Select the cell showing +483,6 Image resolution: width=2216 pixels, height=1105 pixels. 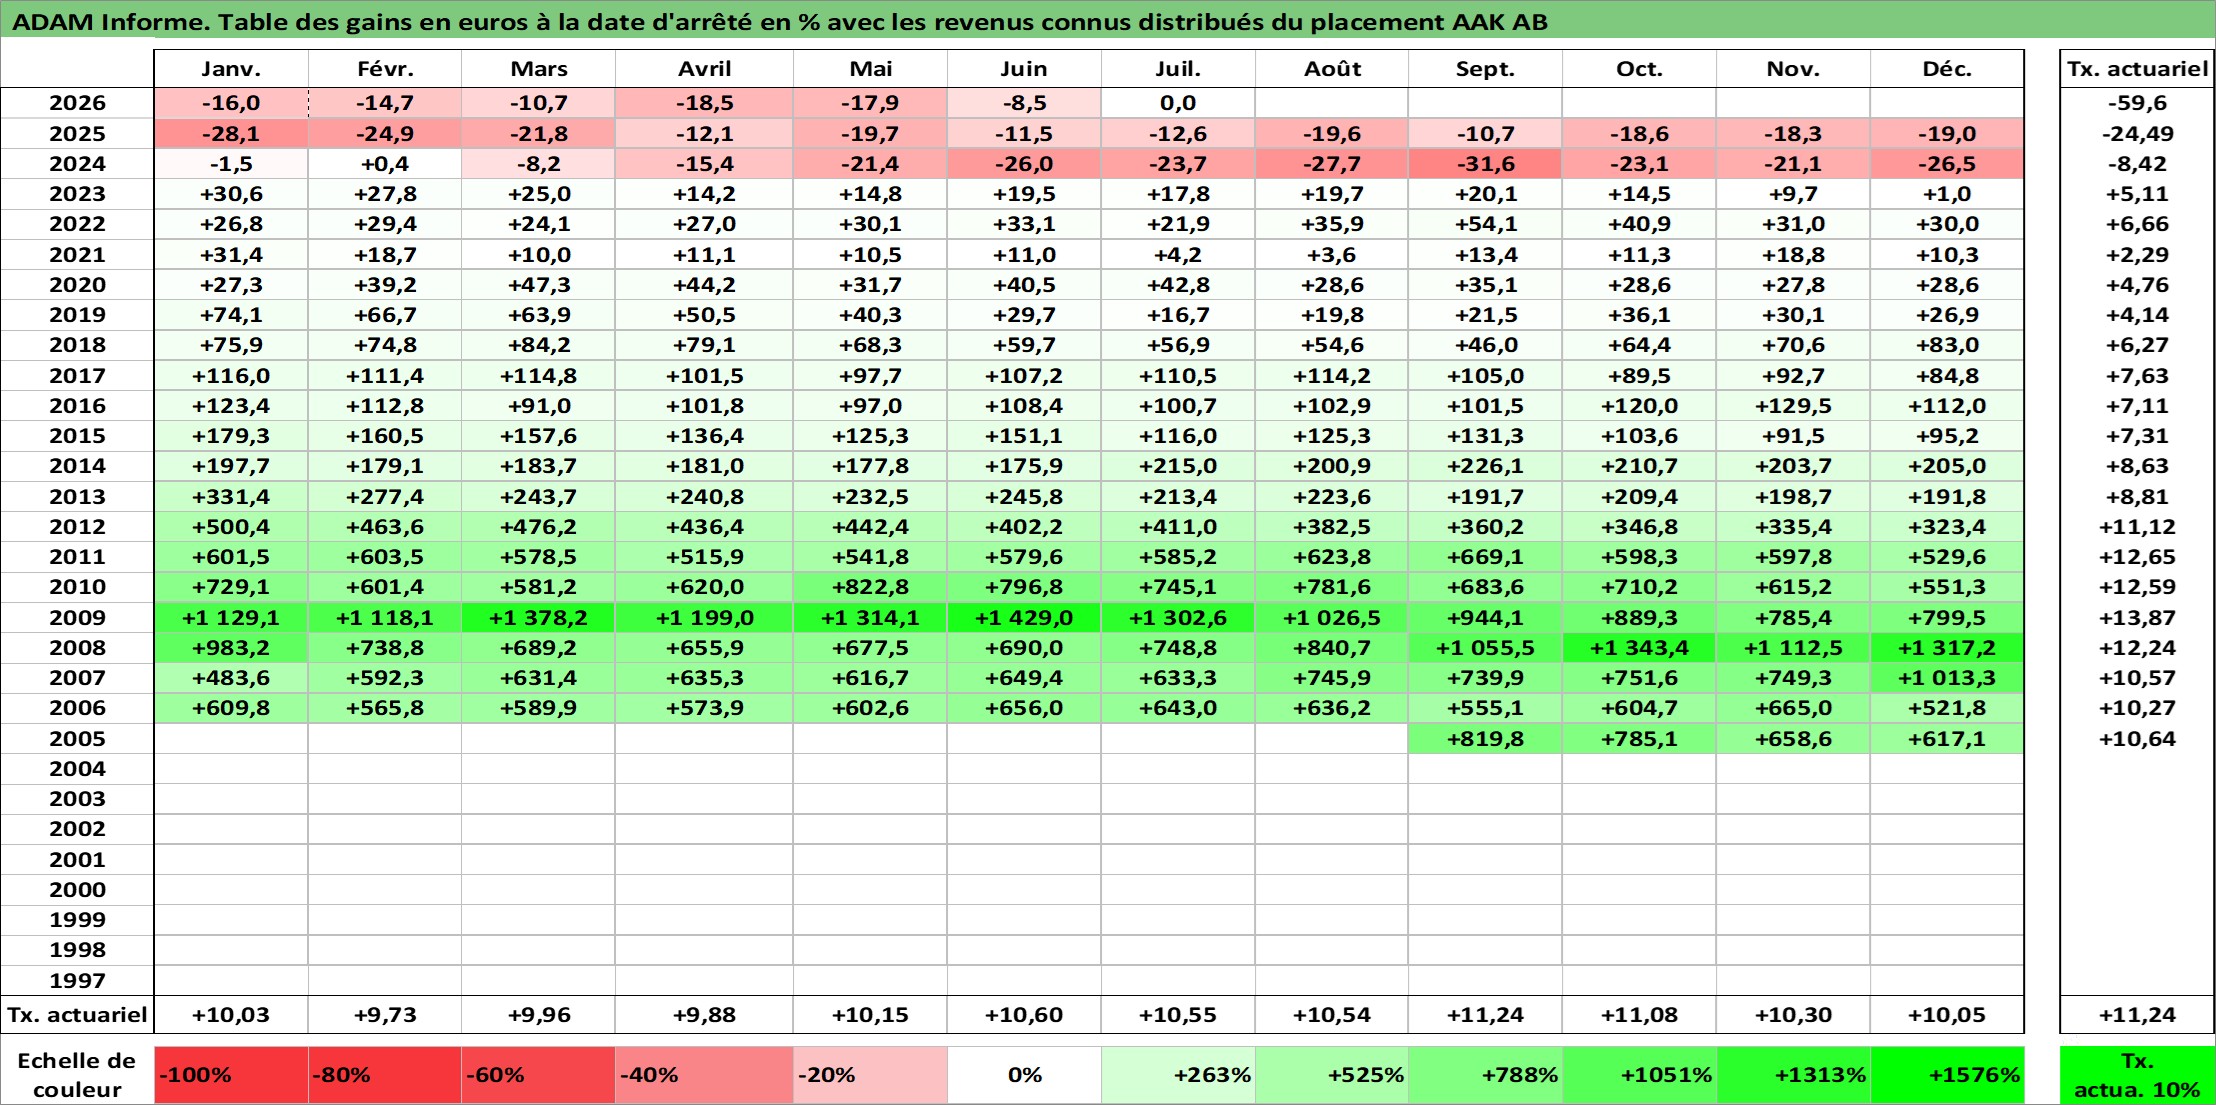(231, 678)
